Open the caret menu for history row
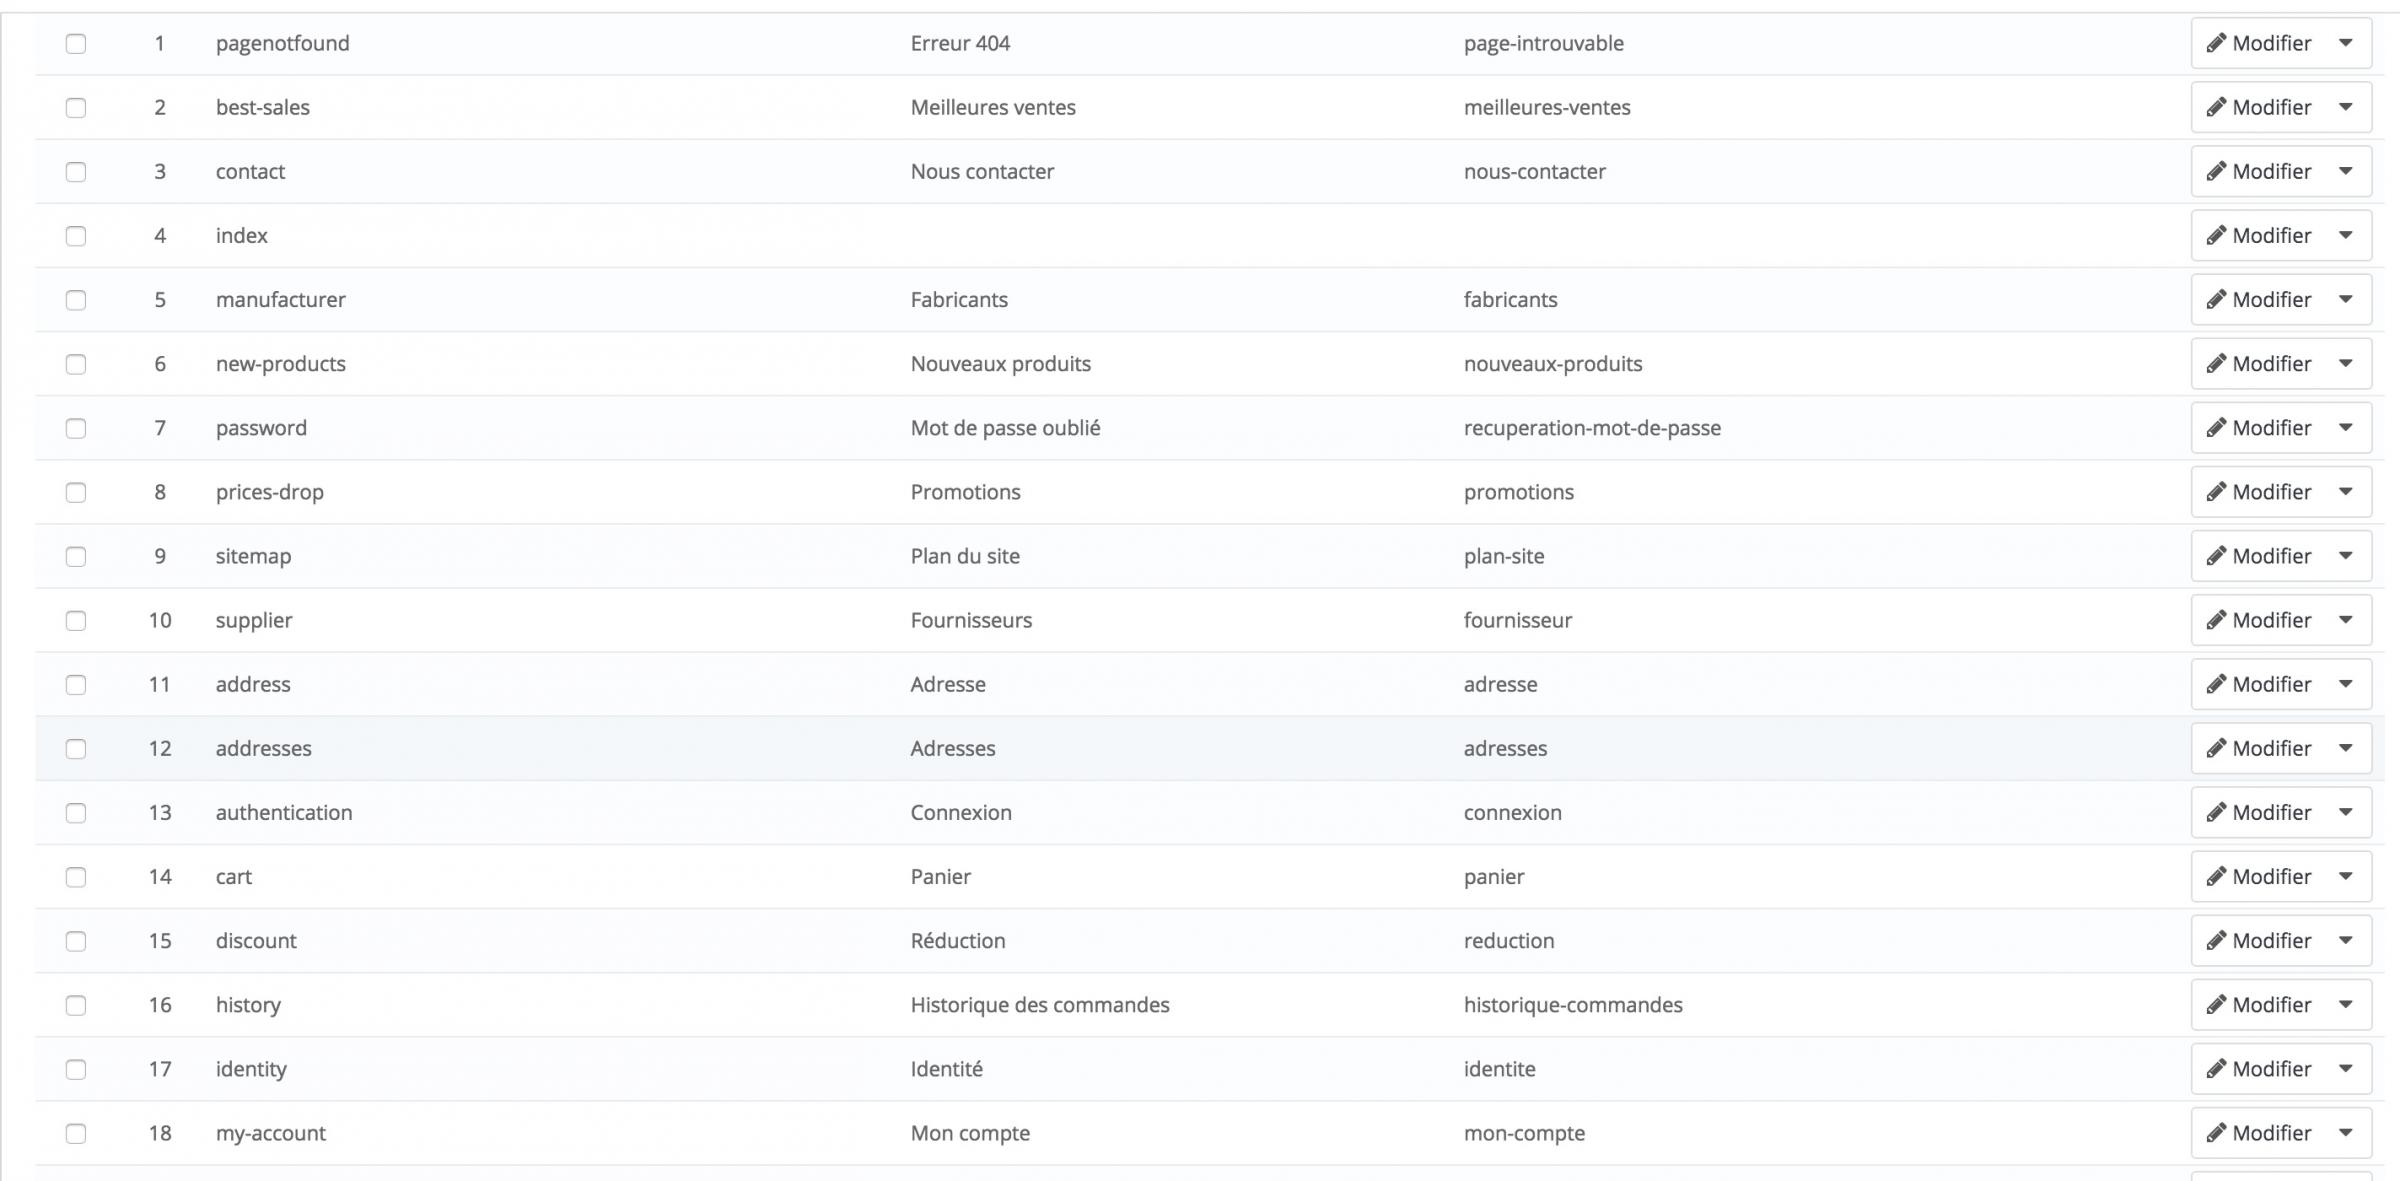 point(2345,1004)
